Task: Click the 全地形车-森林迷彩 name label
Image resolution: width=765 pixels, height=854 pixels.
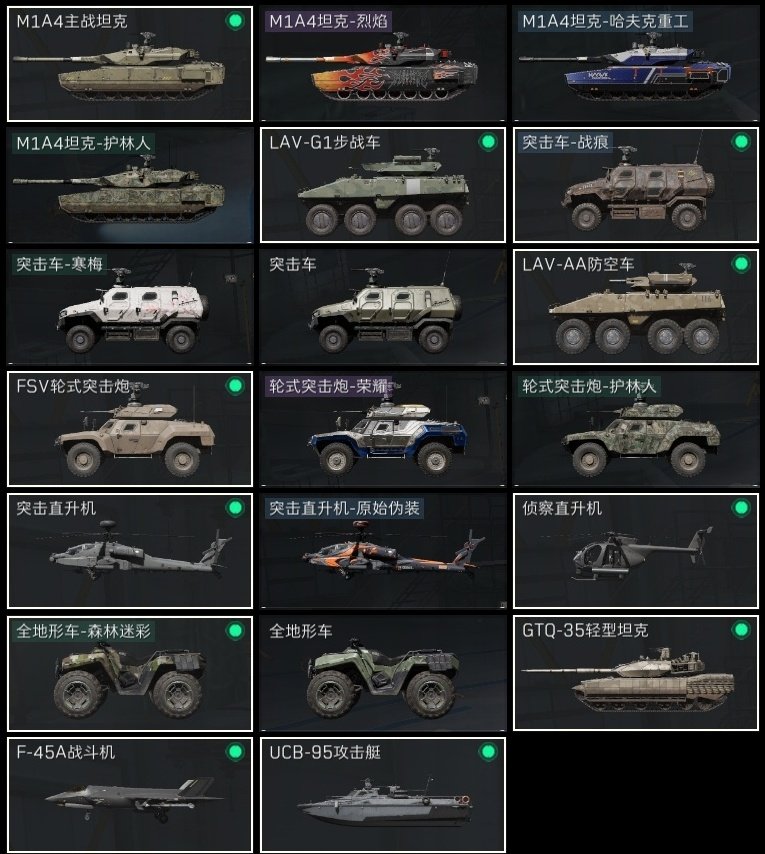Action: (83, 631)
